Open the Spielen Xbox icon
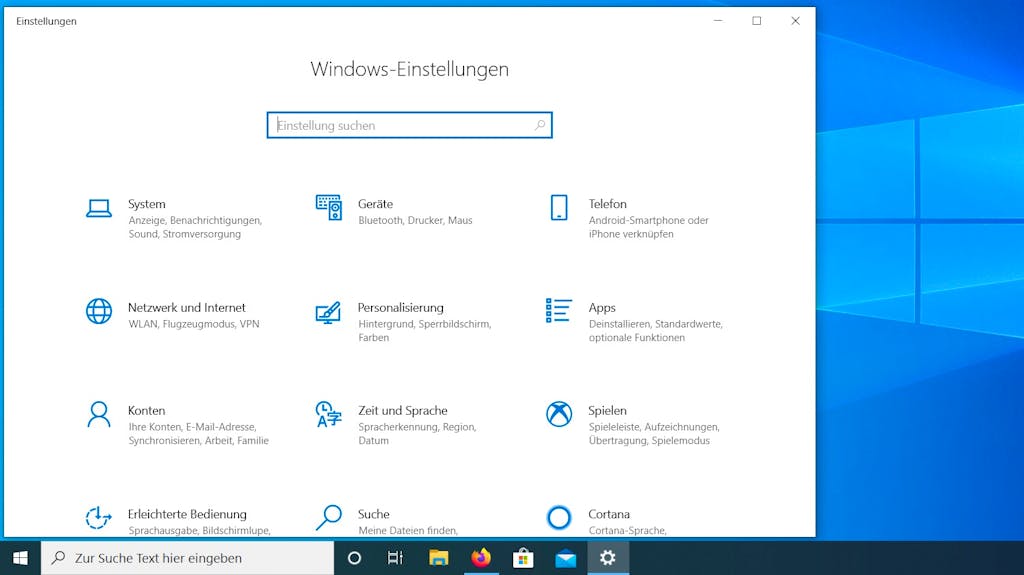The width and height of the screenshot is (1024, 575). tap(559, 414)
